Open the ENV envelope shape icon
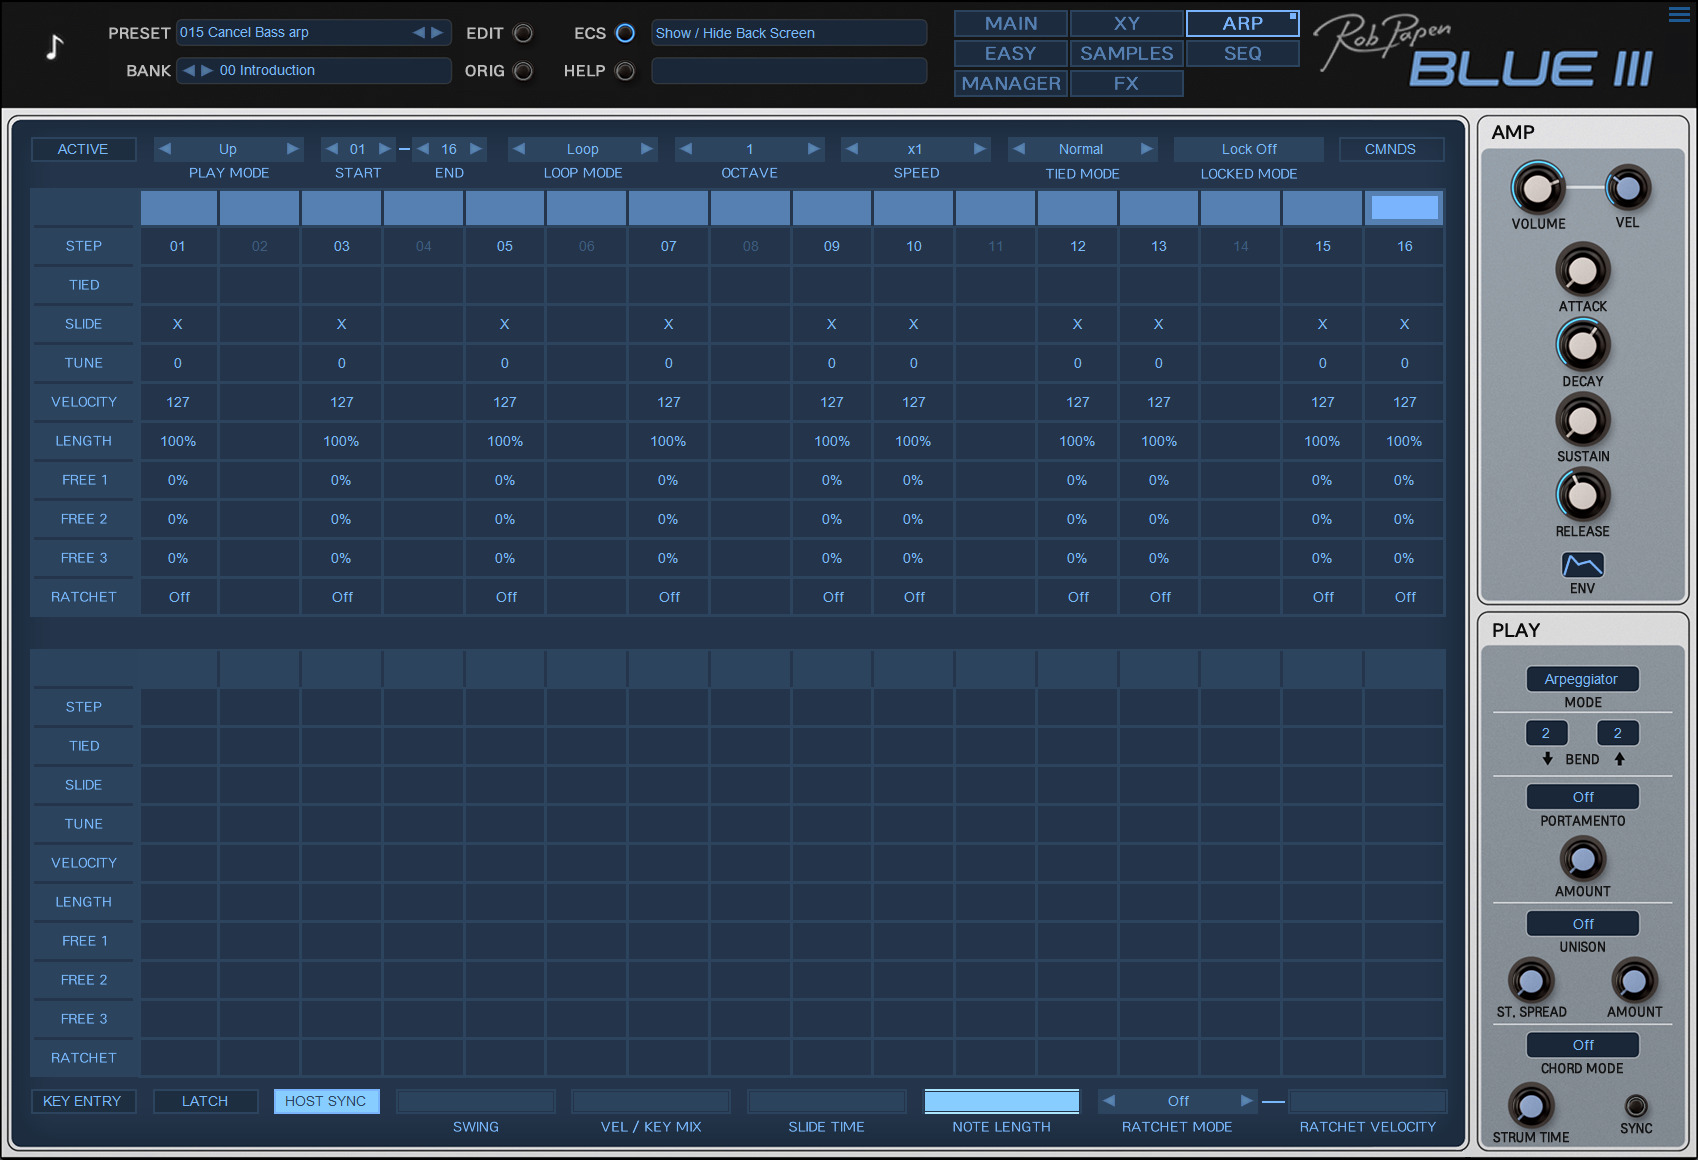The image size is (1698, 1160). point(1582,565)
